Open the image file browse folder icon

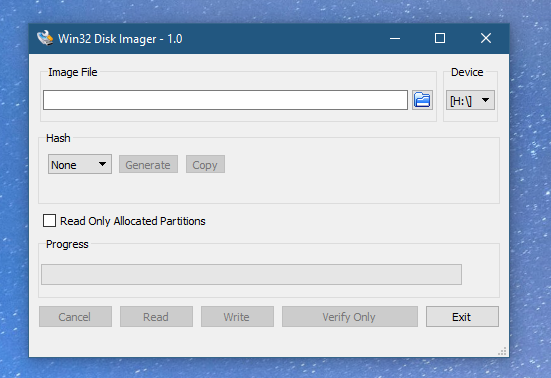pos(422,100)
